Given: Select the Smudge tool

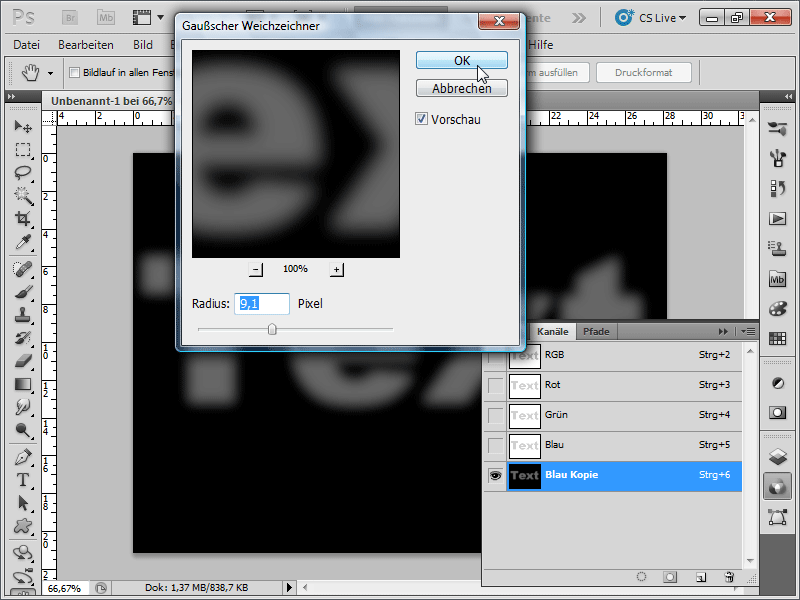Looking at the screenshot, I should [23, 407].
